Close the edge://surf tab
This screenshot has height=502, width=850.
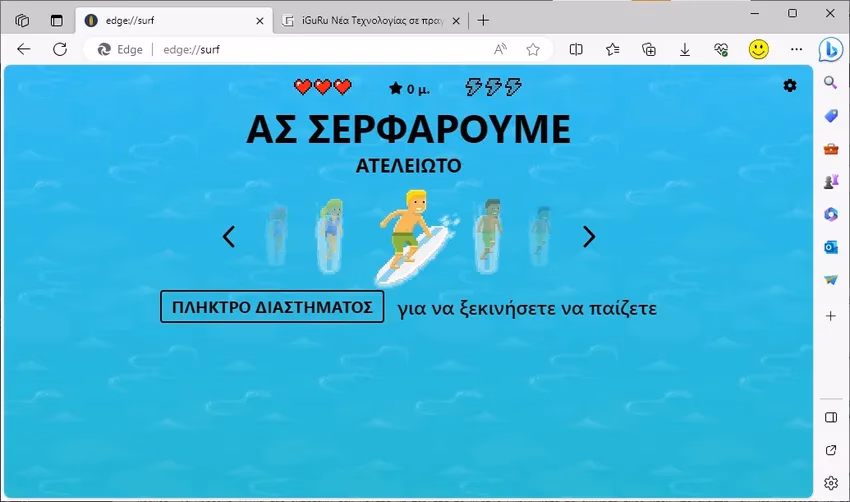260,21
